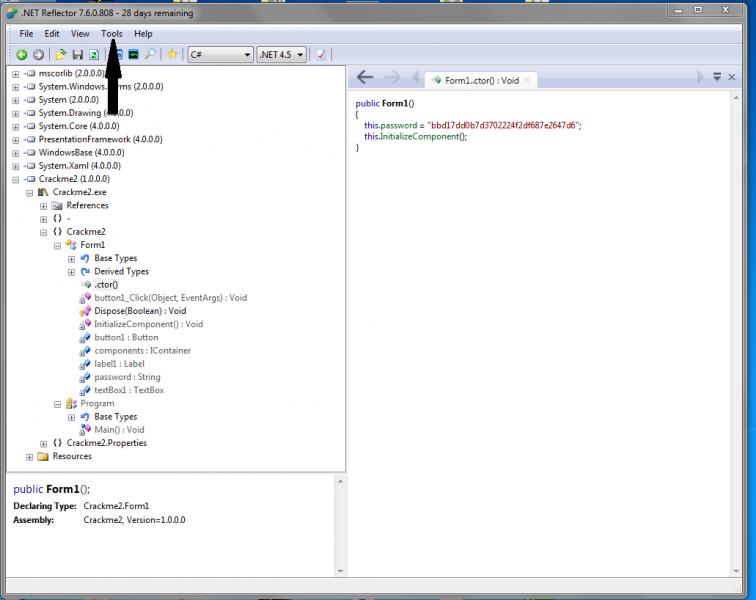Viewport: 756px width, 600px height.
Task: Collapse the Form1 class node
Action: 57,245
